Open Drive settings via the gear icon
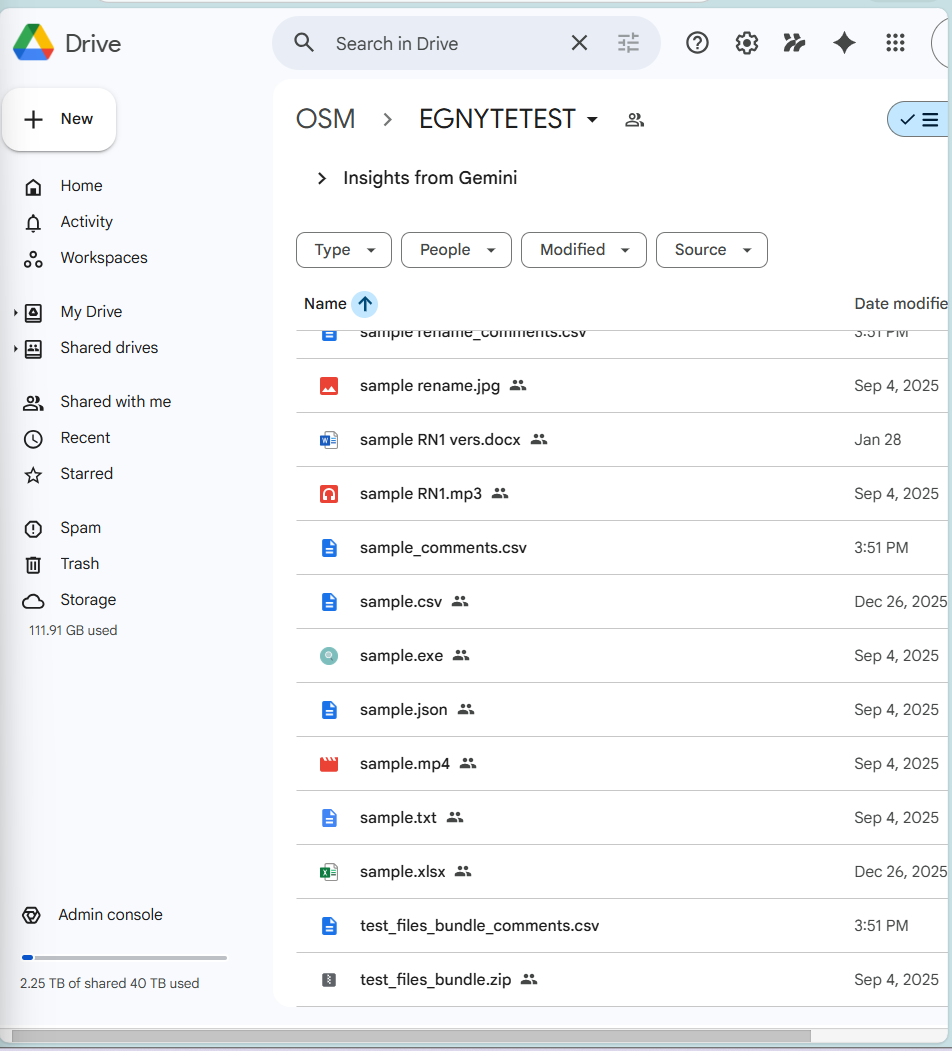This screenshot has width=952, height=1051. (746, 43)
